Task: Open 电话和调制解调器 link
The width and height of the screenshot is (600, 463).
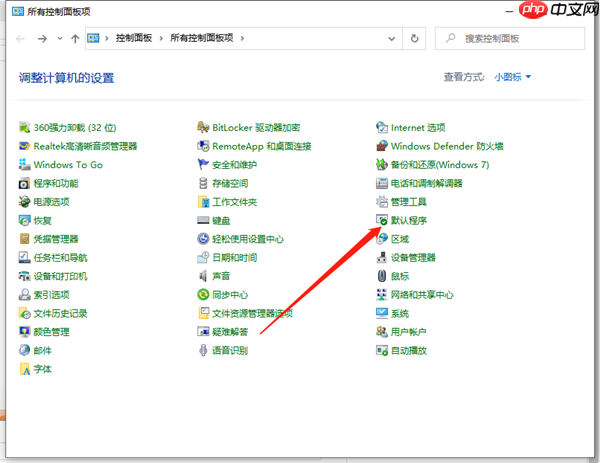Action: click(x=426, y=183)
